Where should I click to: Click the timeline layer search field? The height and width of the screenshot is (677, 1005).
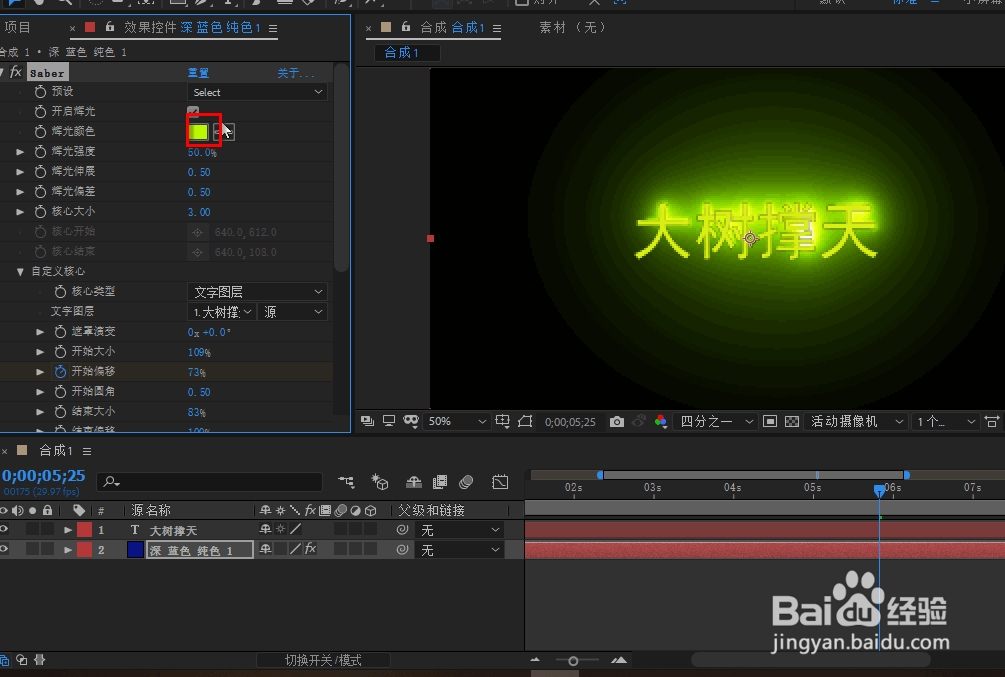coord(209,481)
